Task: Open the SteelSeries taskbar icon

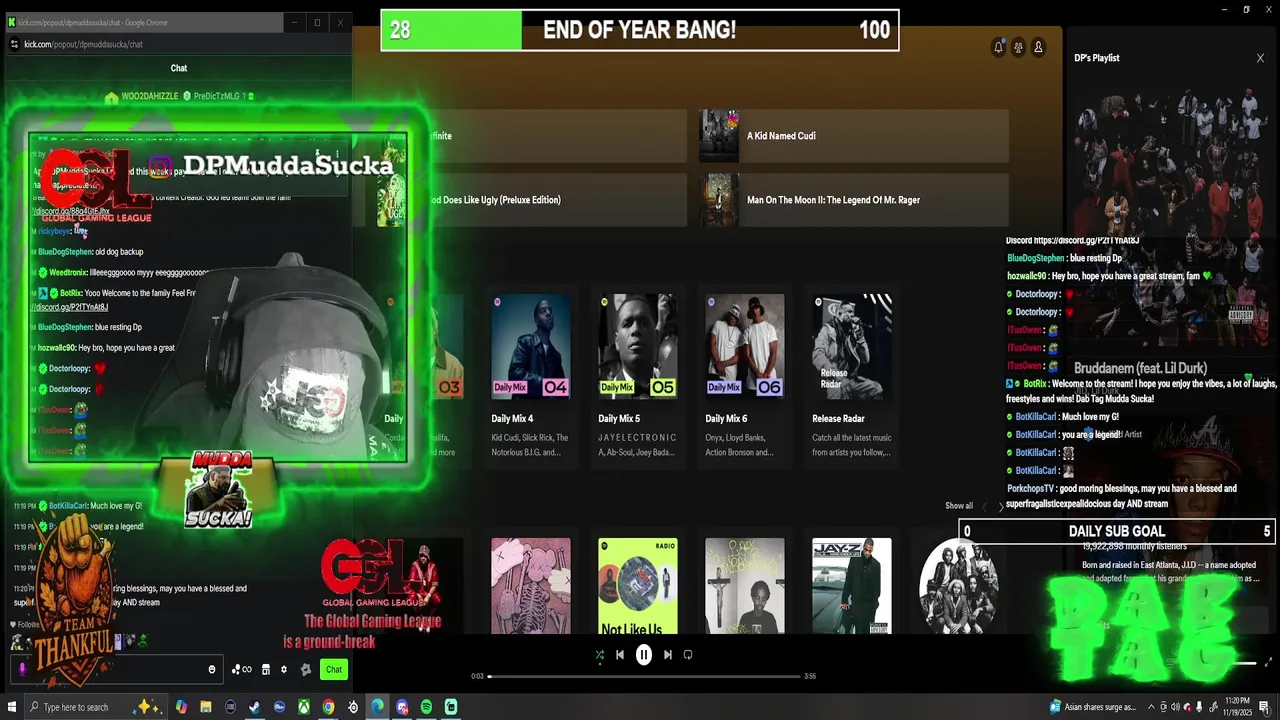Action: coord(353,707)
